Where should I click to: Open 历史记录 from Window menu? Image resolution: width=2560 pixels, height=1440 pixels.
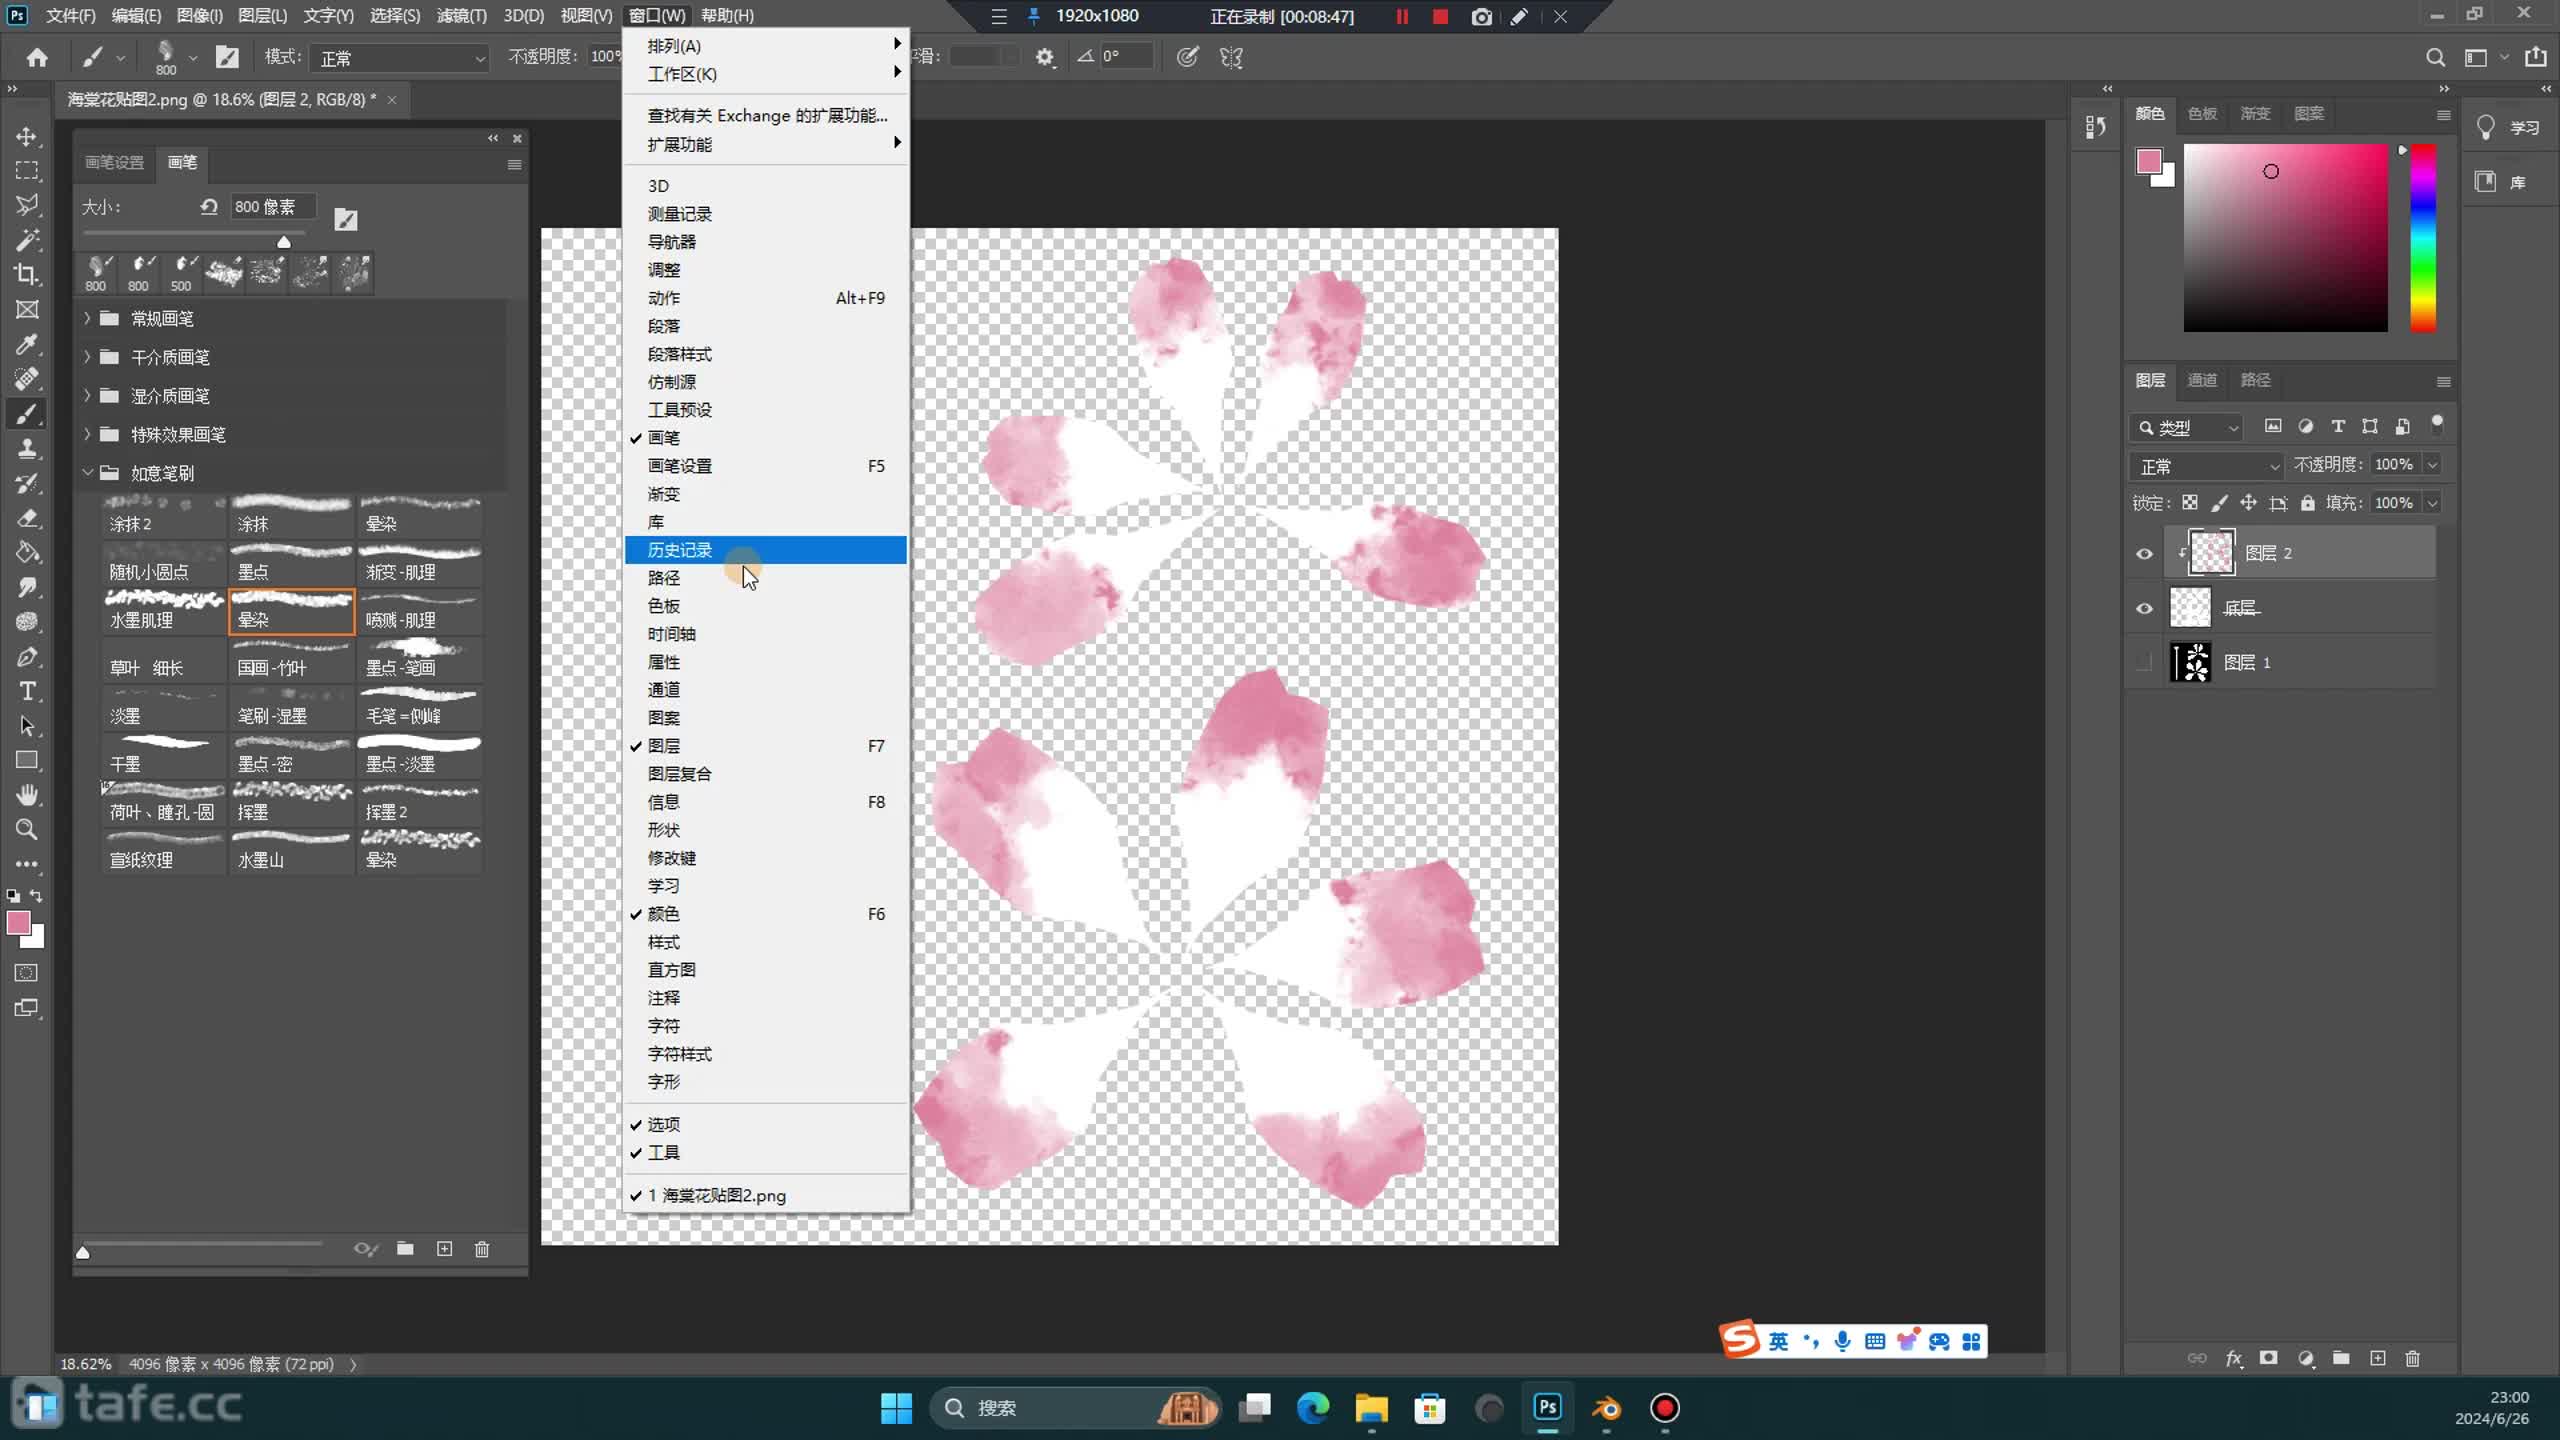[766, 550]
